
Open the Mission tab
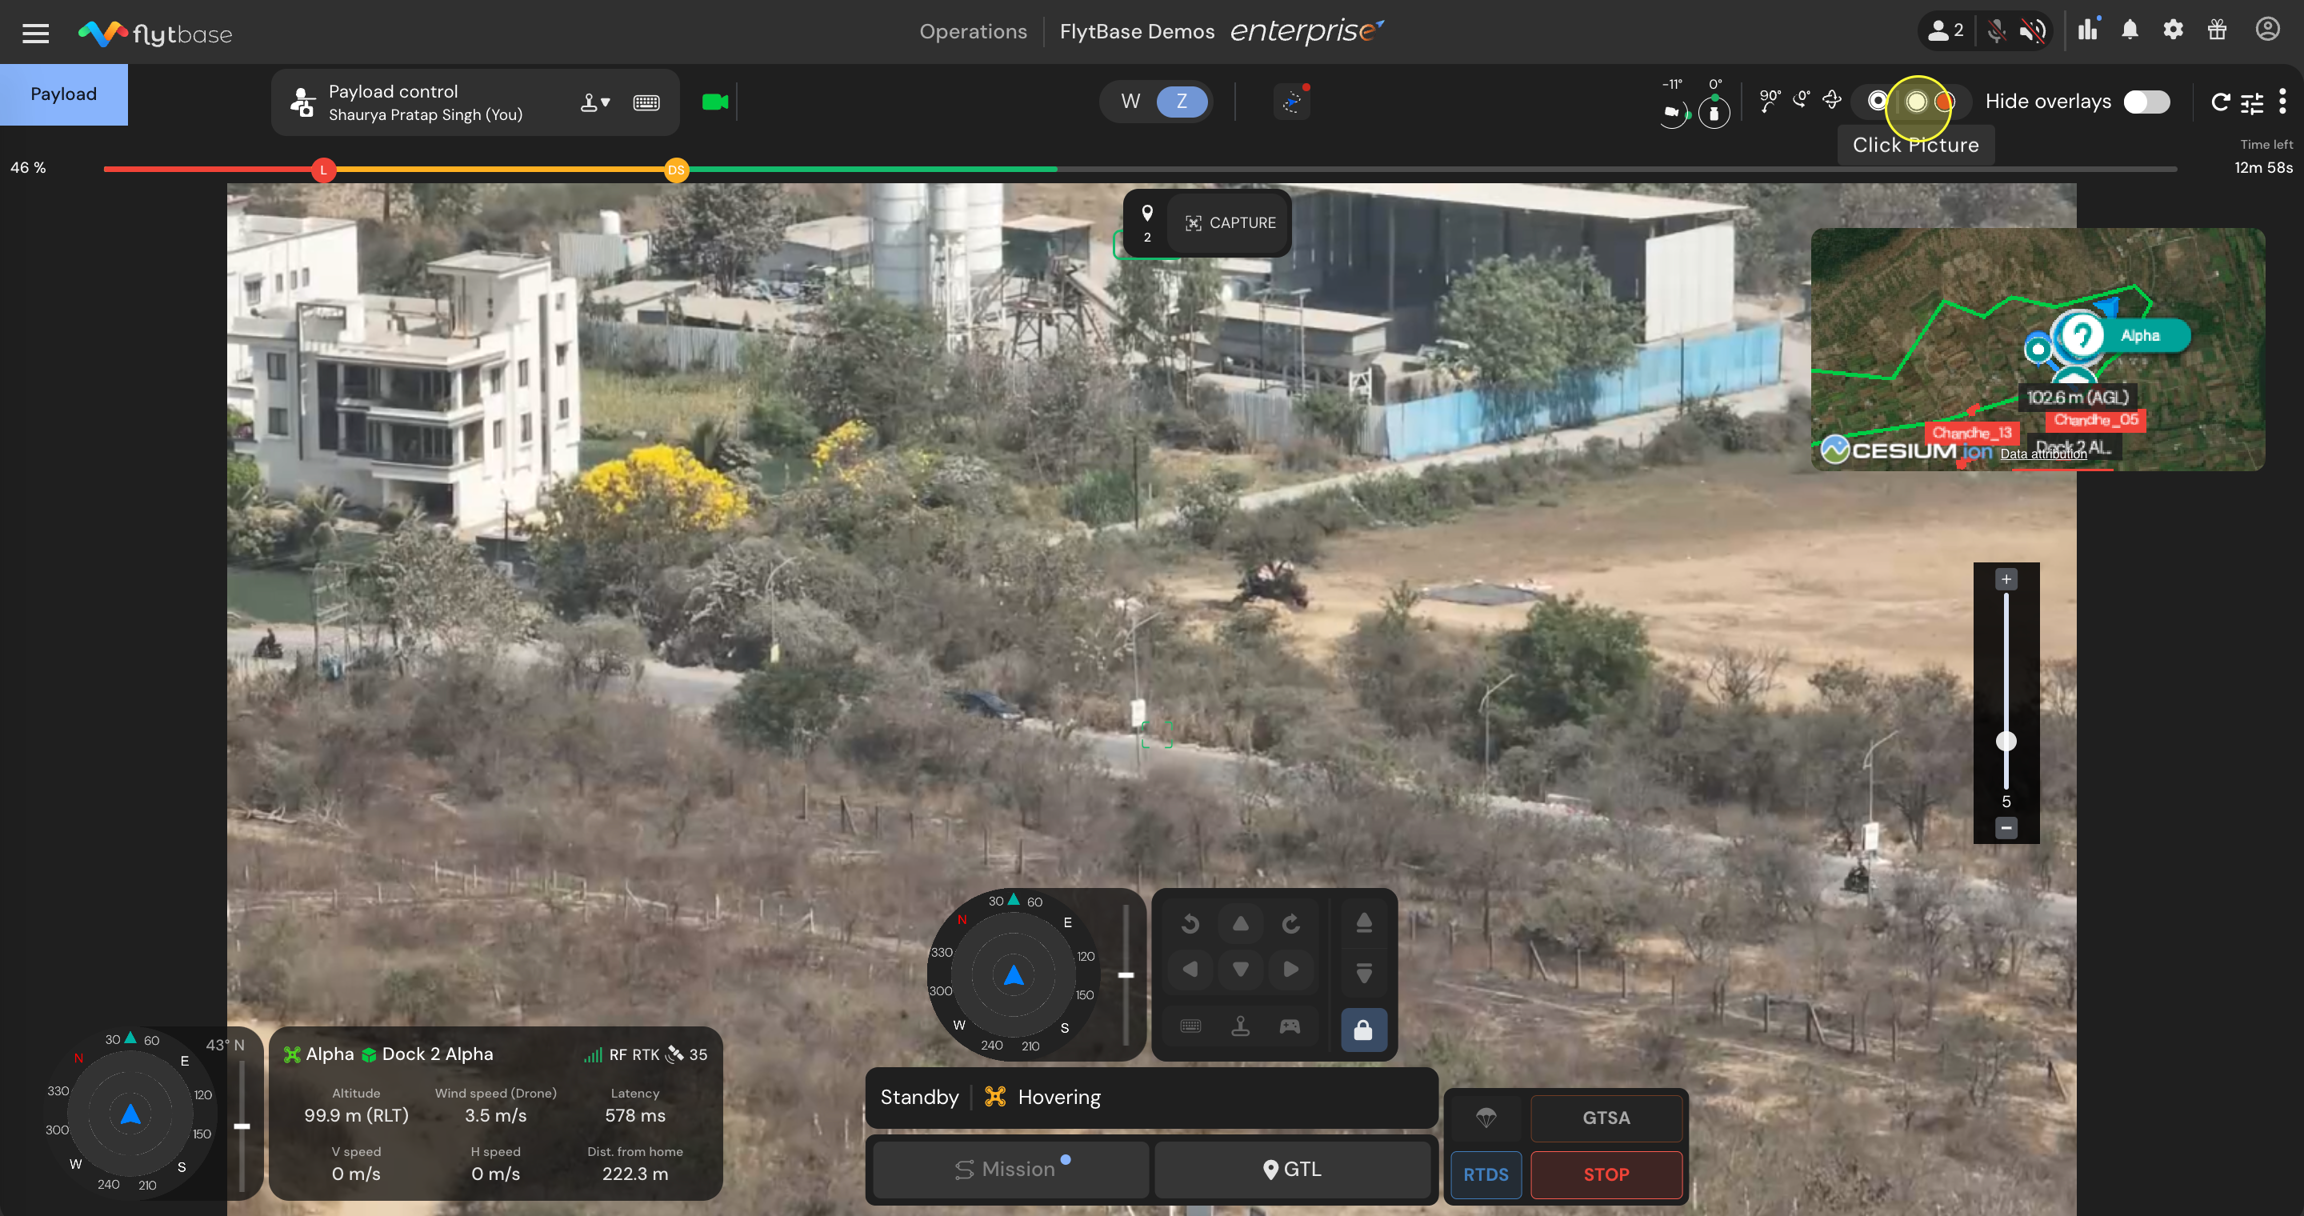[x=1010, y=1169]
